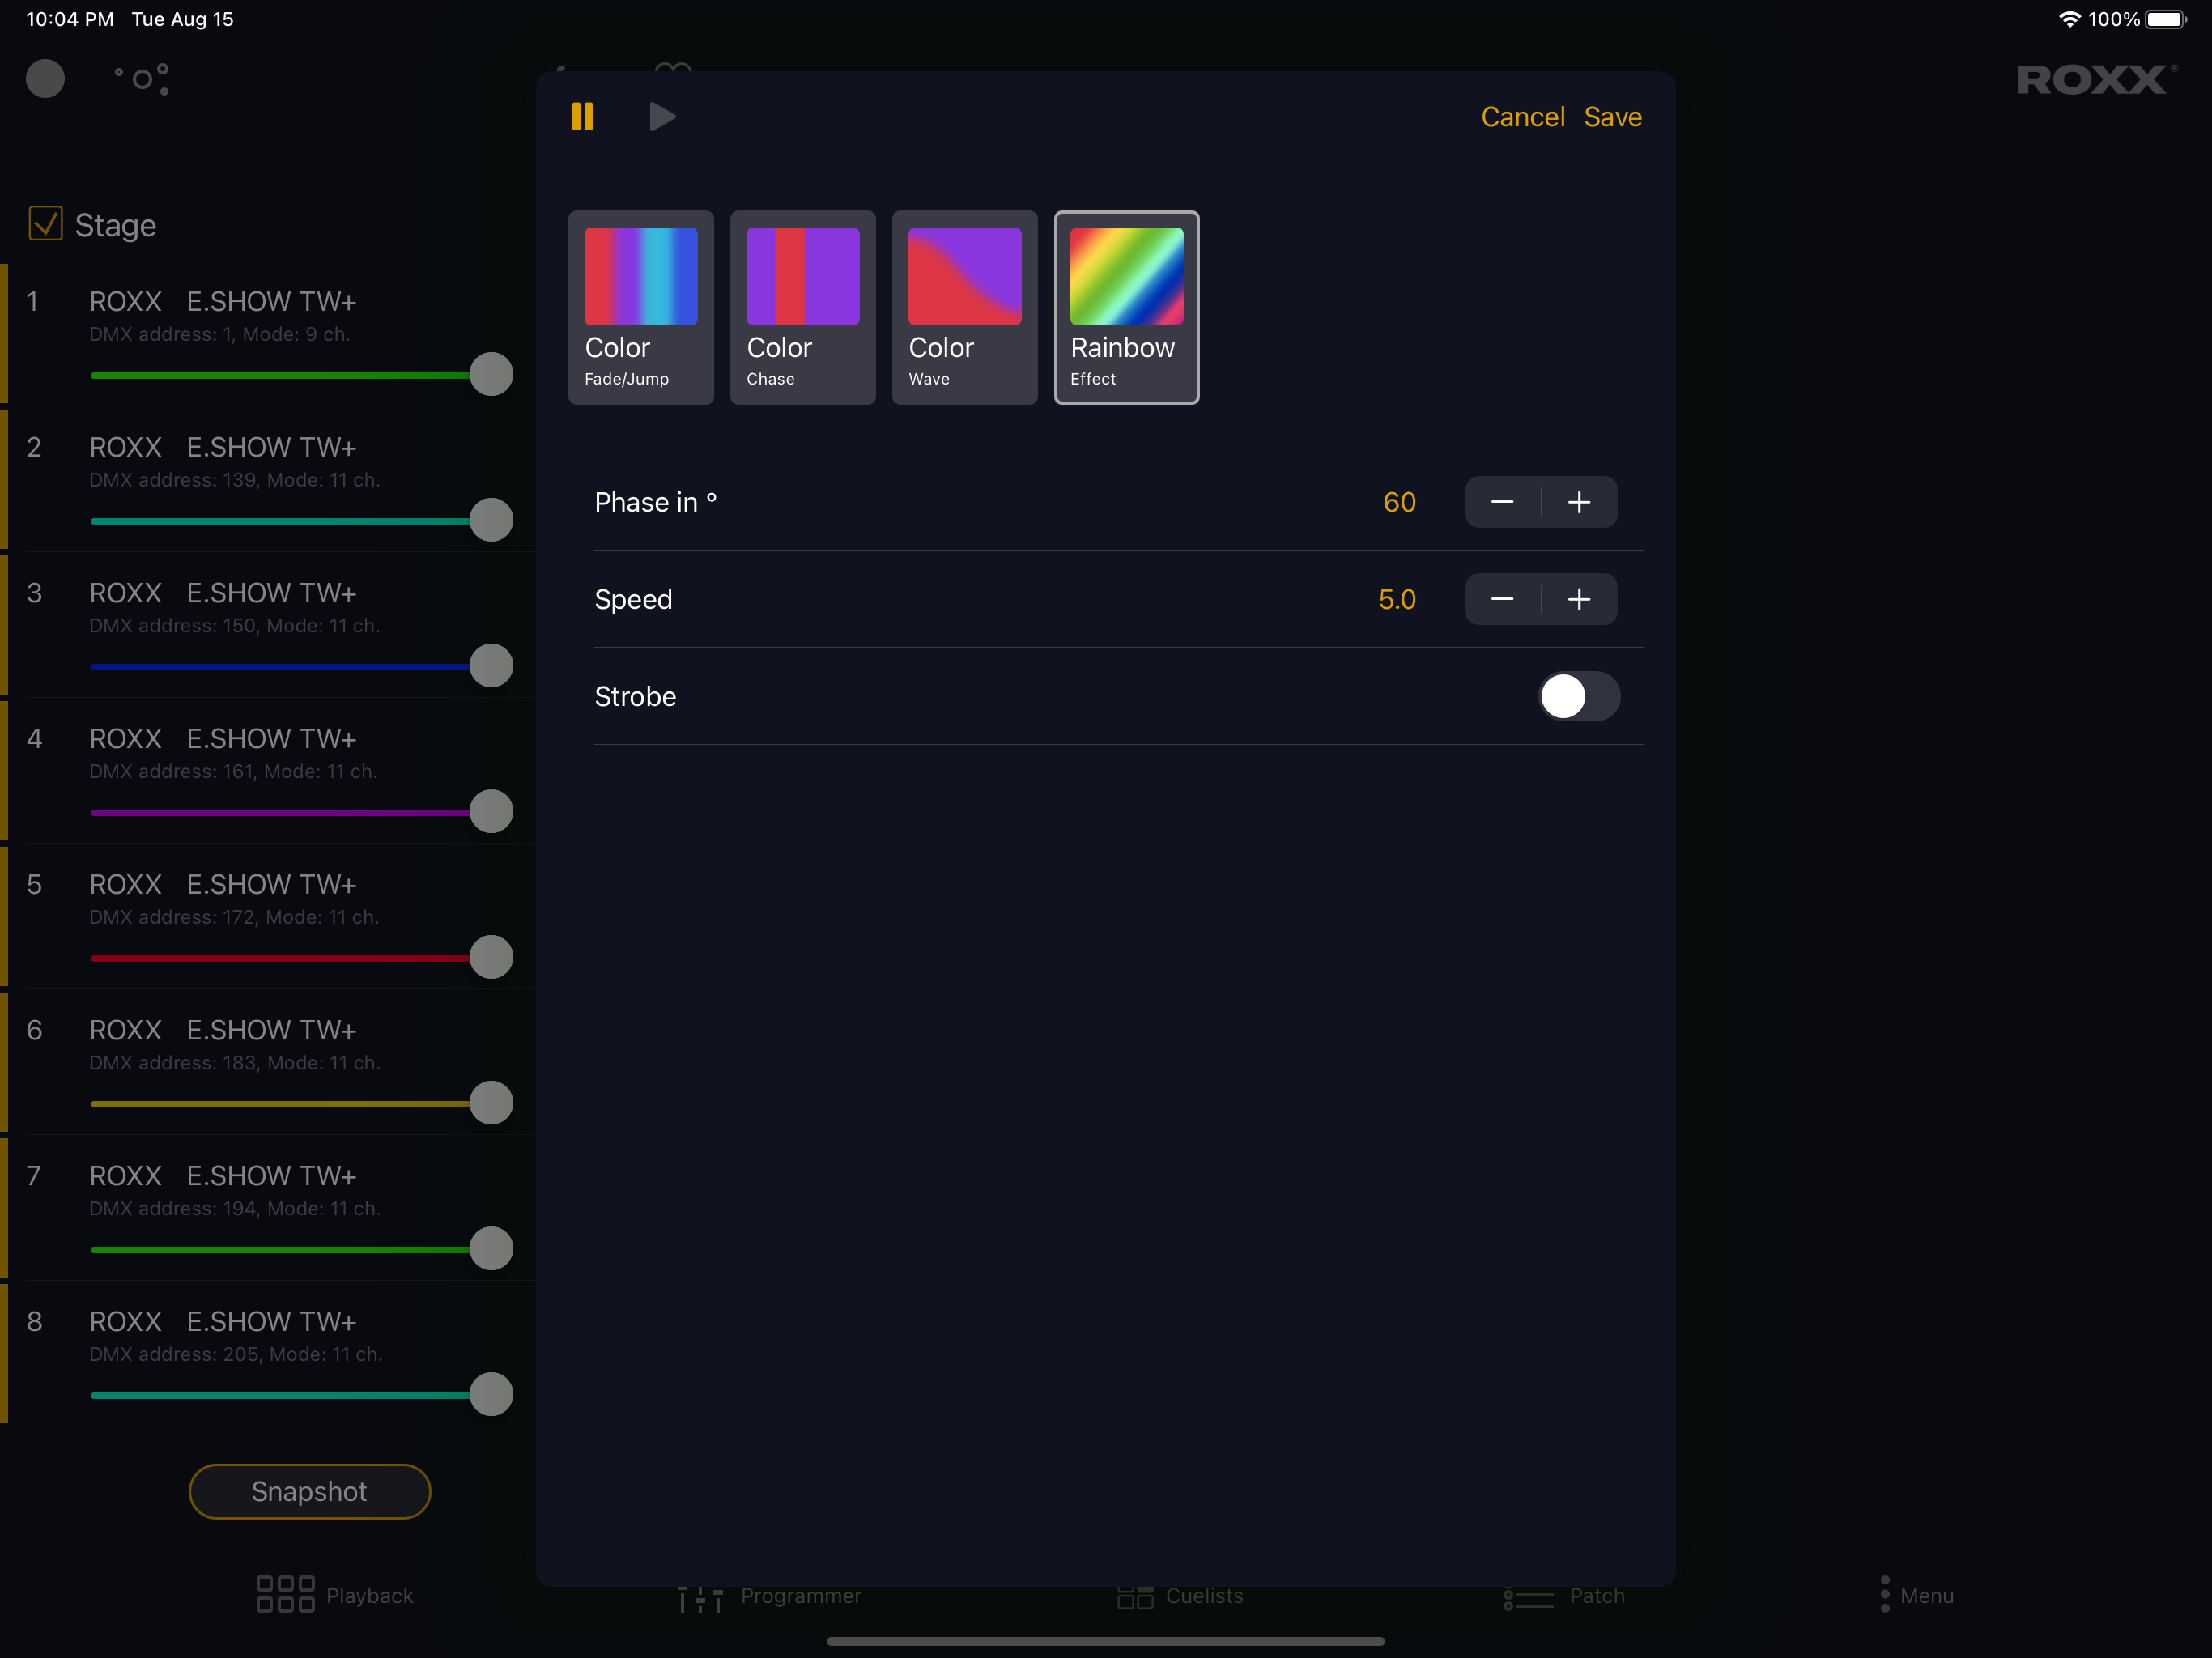Play the effect preview
Screen dimensions: 2212x1658
(662, 117)
